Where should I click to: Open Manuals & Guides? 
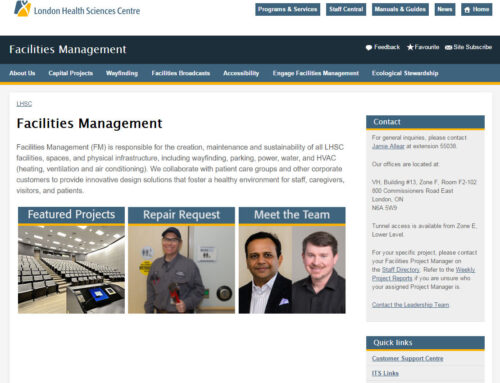400,9
